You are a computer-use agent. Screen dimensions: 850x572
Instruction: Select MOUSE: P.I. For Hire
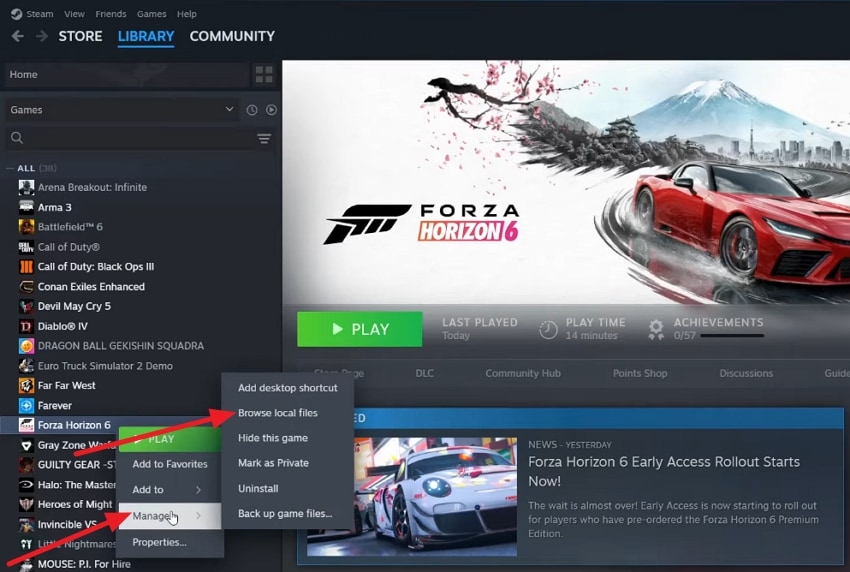point(84,564)
